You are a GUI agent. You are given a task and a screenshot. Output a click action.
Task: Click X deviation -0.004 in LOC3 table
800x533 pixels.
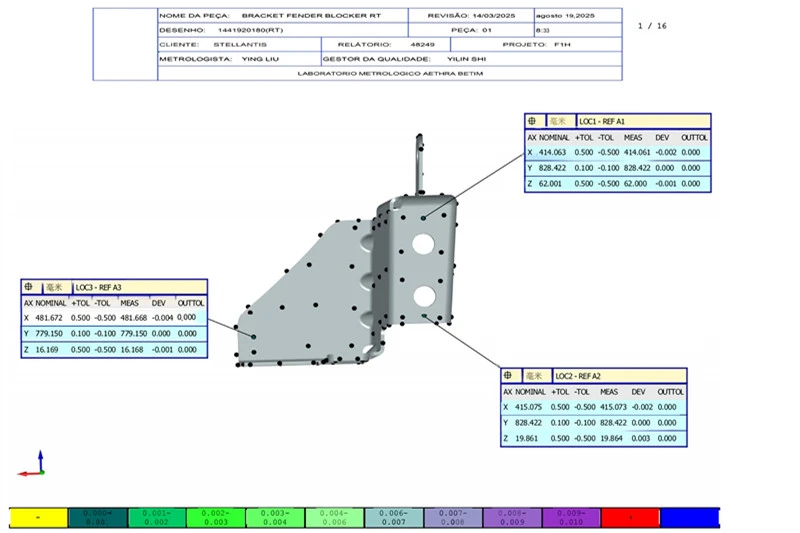(x=163, y=317)
